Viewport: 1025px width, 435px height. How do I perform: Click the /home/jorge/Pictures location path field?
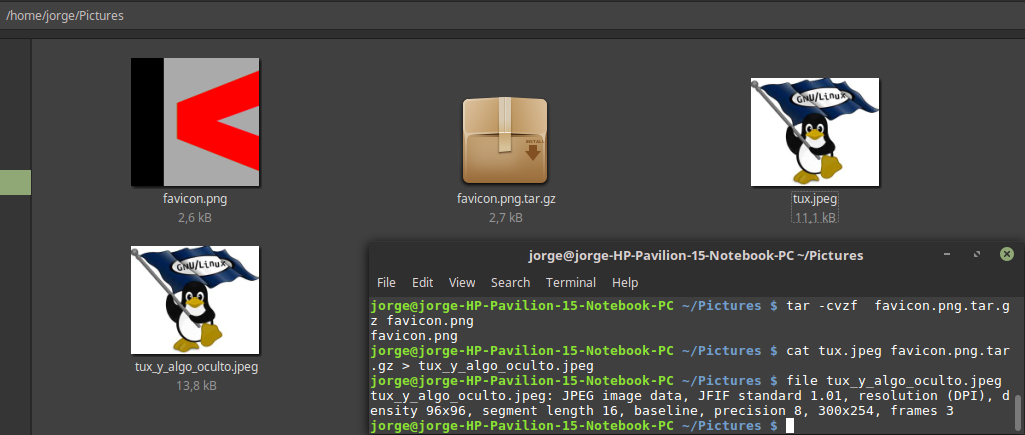[512, 15]
